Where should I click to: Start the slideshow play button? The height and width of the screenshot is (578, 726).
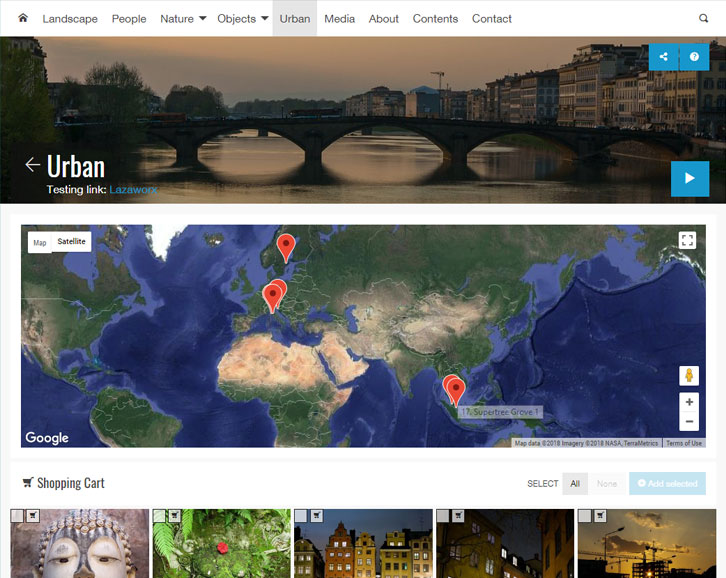[x=689, y=178]
